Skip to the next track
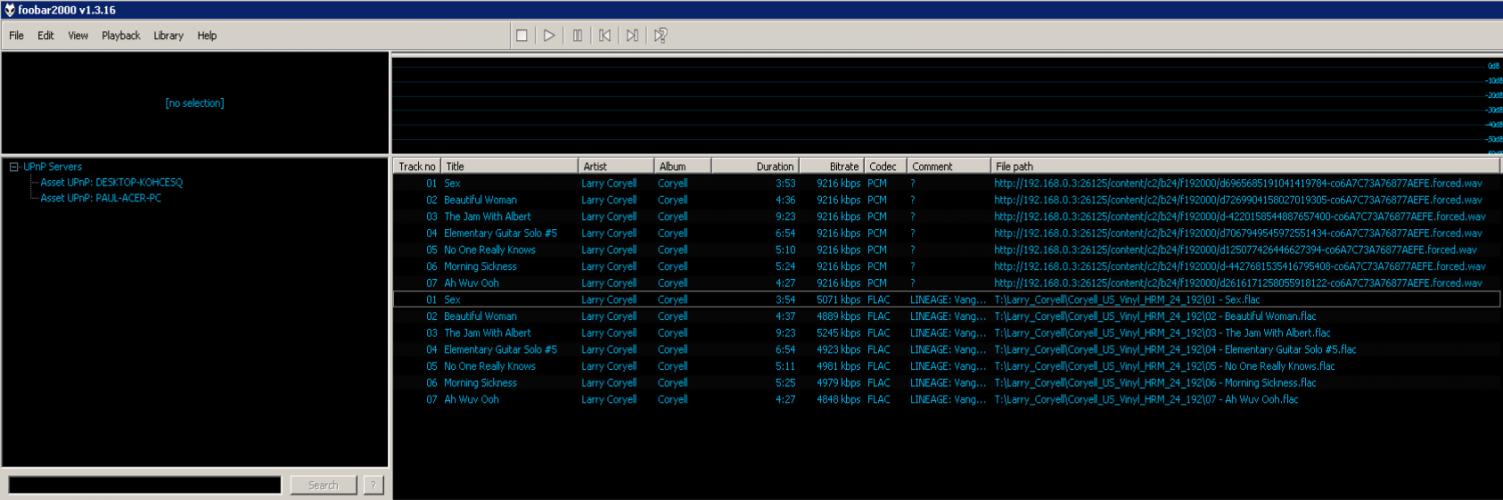The width and height of the screenshot is (1503, 500). (632, 36)
